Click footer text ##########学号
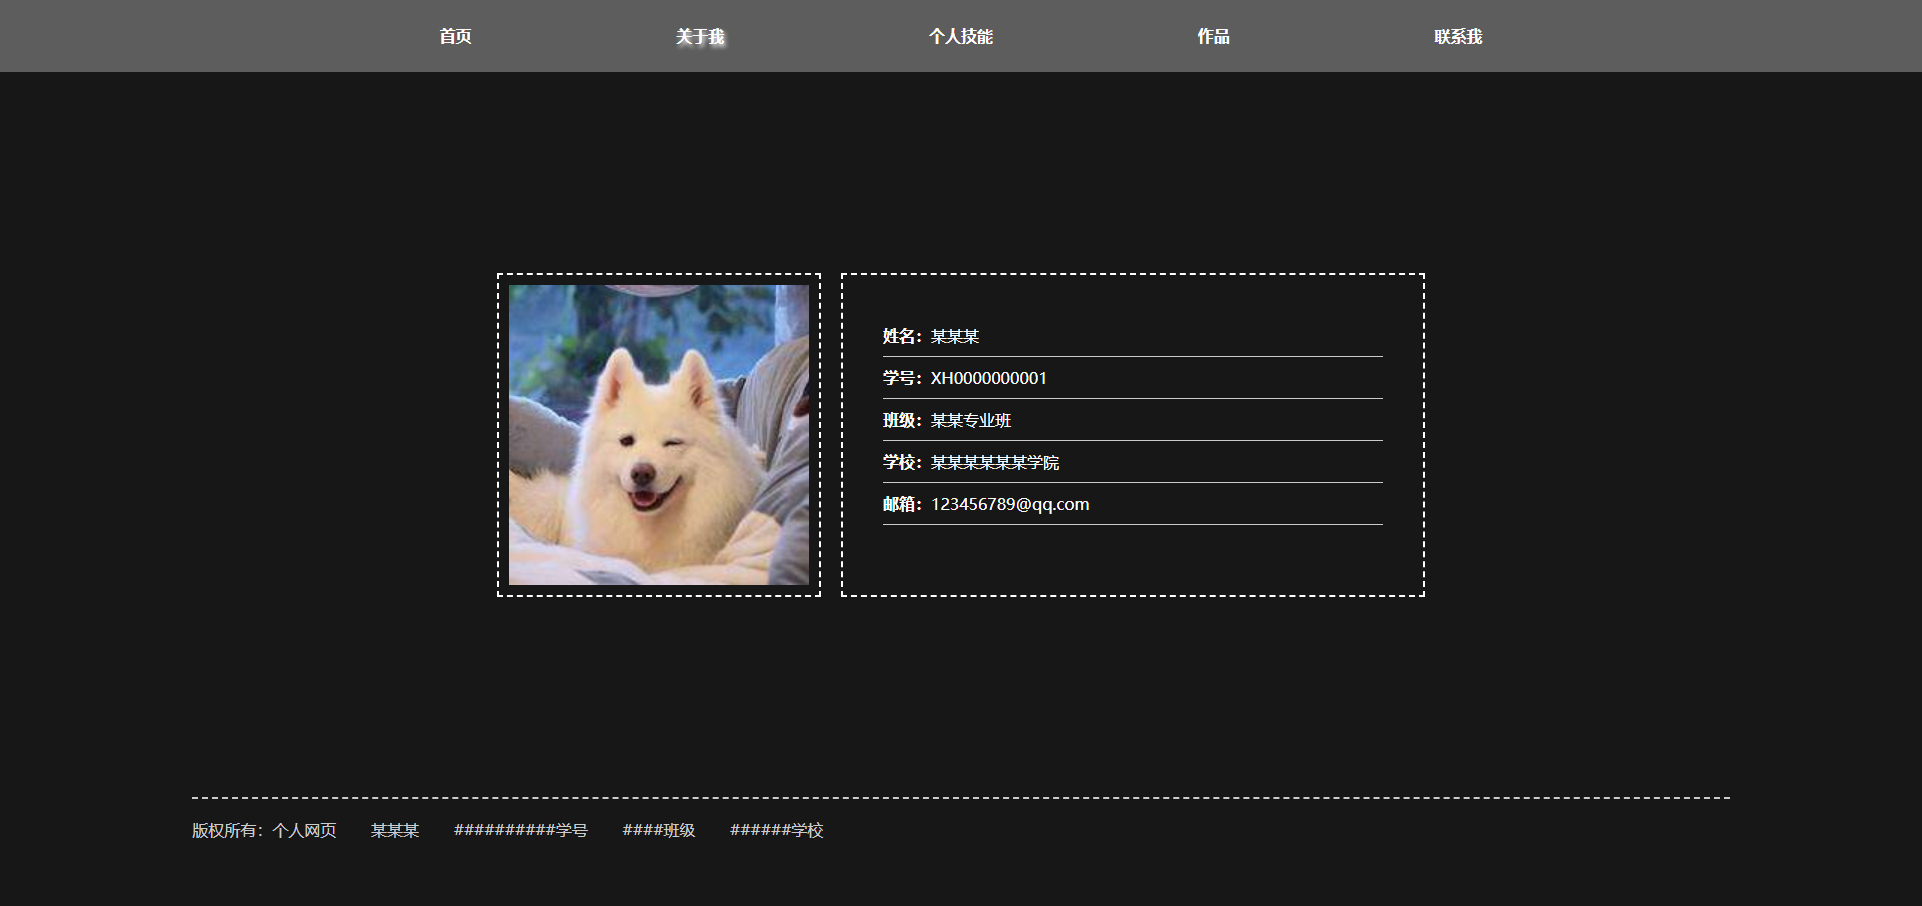 tap(521, 830)
